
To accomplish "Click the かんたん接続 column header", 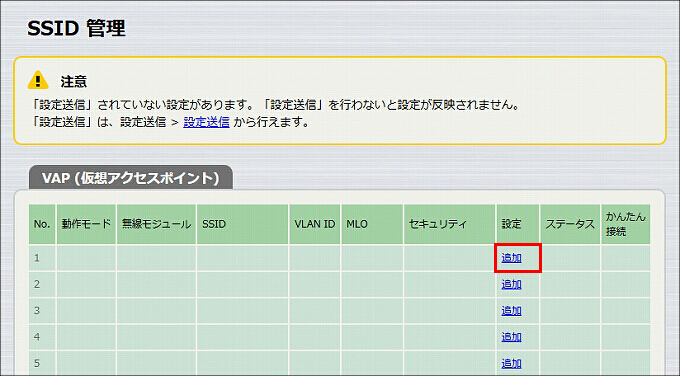I will click(625, 224).
